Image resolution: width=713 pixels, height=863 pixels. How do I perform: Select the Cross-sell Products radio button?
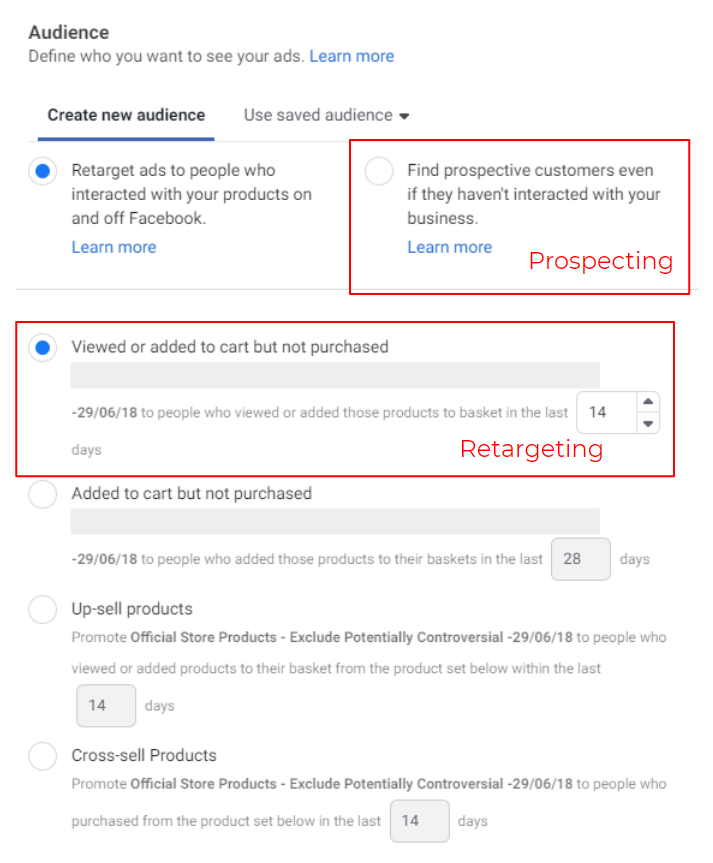click(43, 756)
